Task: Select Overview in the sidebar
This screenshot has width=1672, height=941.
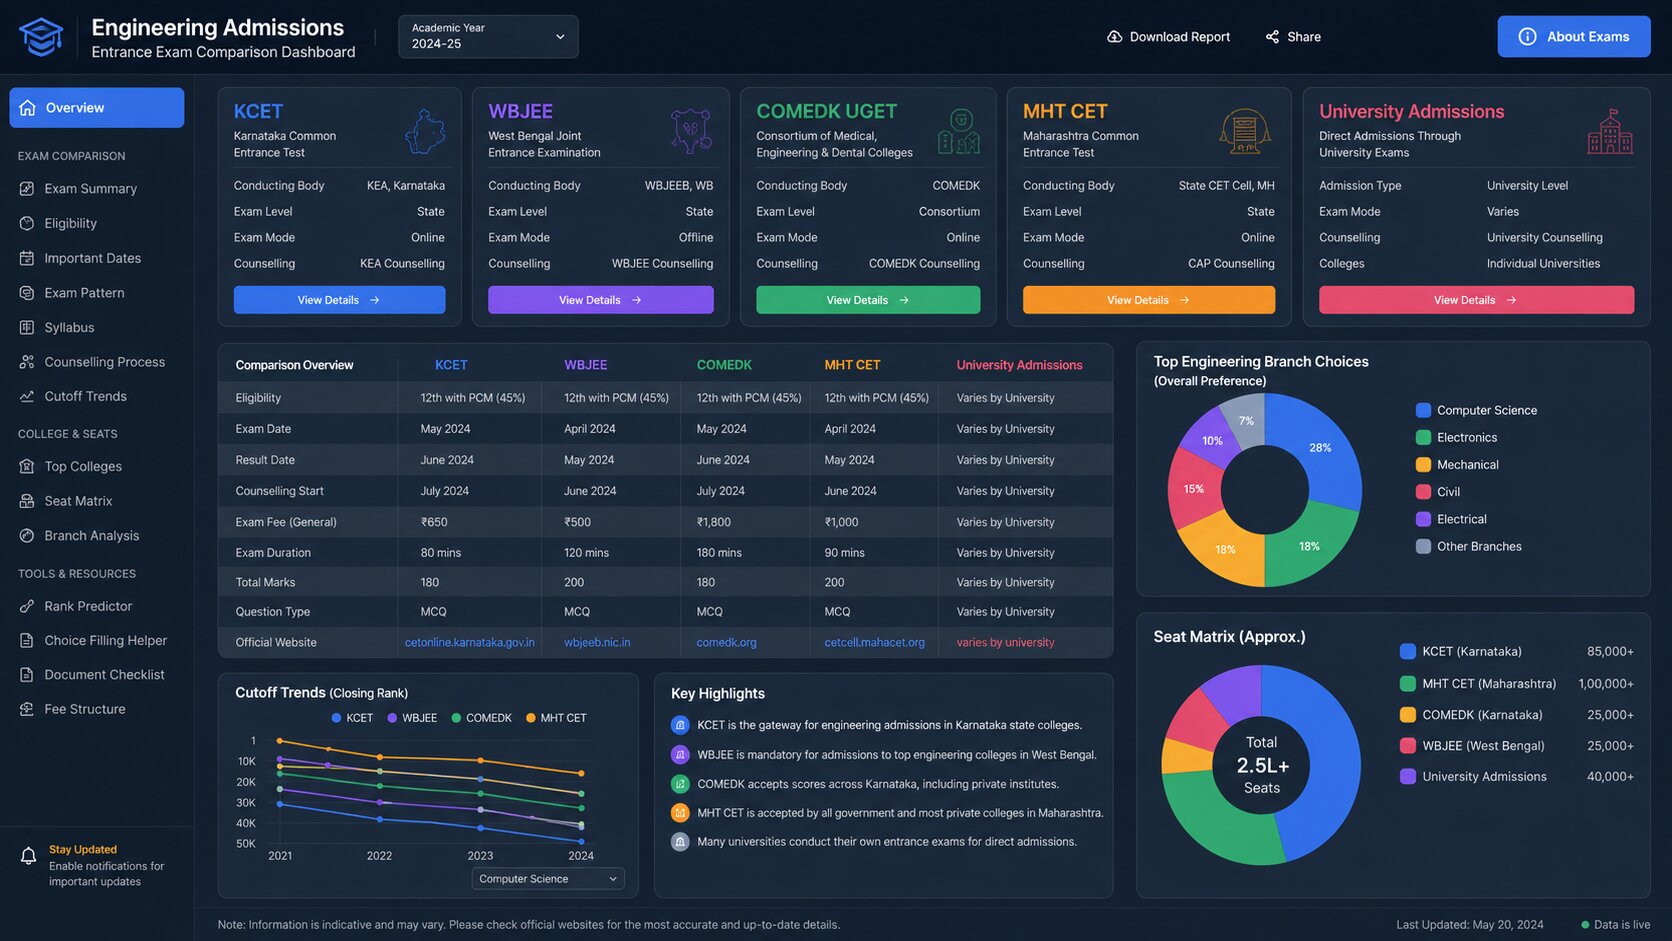Action: coord(97,108)
